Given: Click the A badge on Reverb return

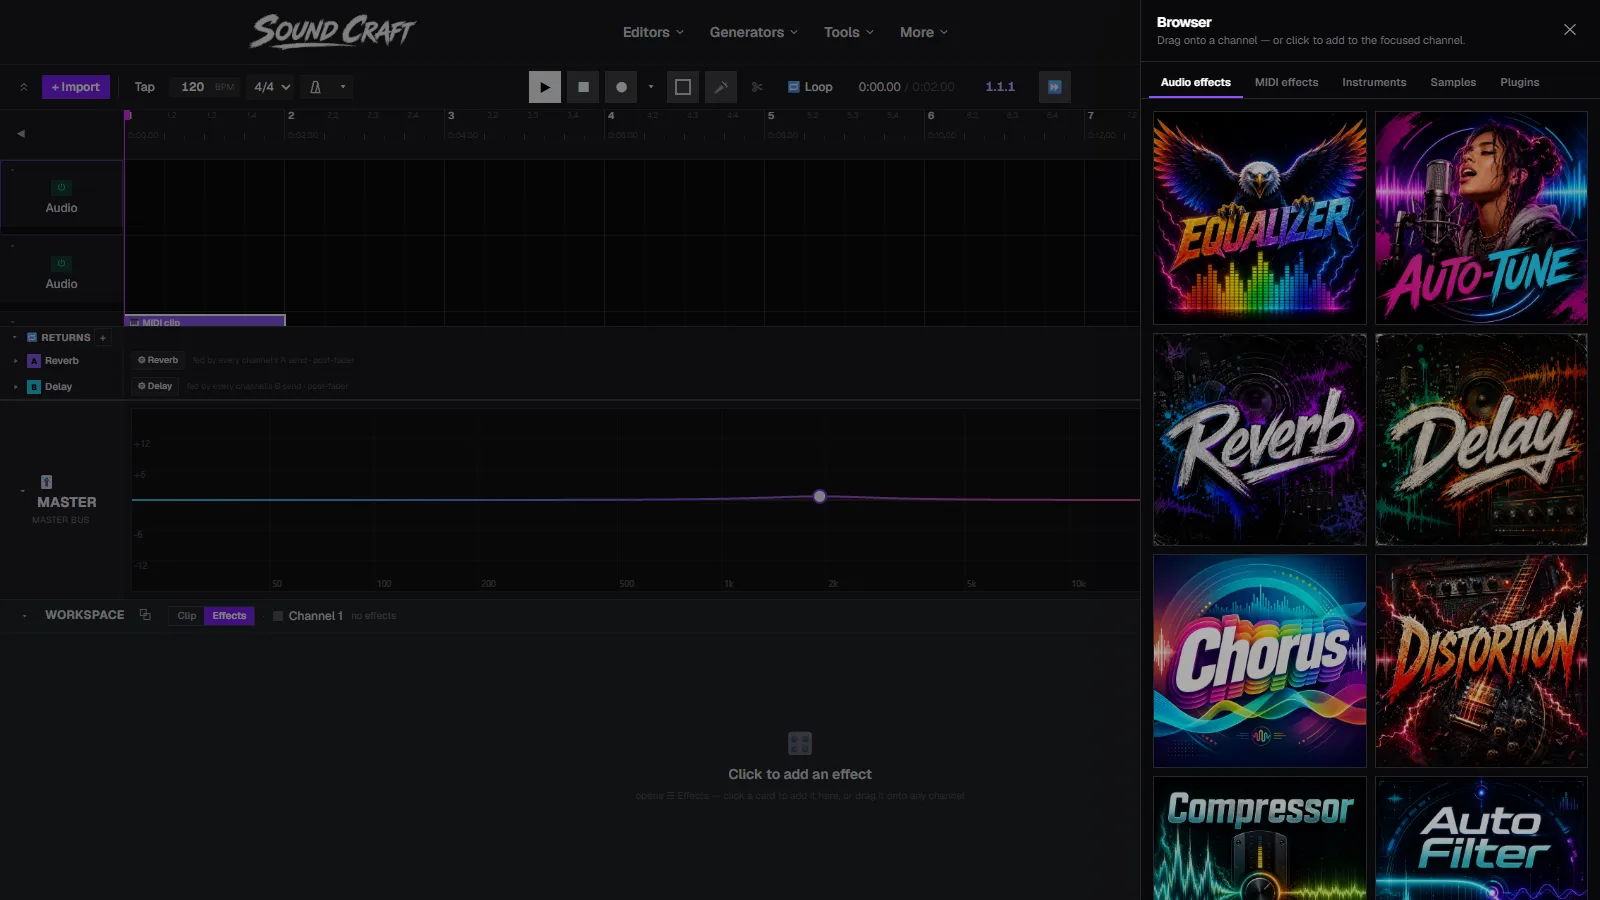Looking at the screenshot, I should [x=34, y=361].
